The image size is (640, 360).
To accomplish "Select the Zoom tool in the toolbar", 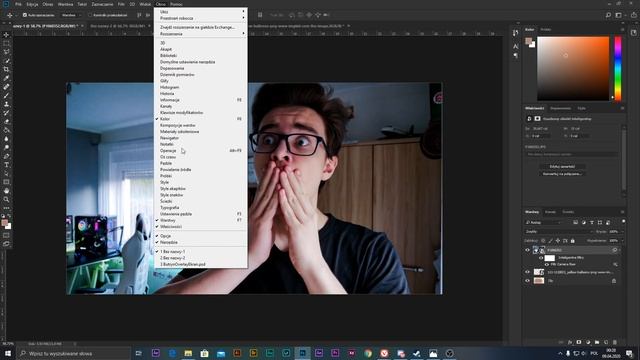I will [x=6, y=200].
